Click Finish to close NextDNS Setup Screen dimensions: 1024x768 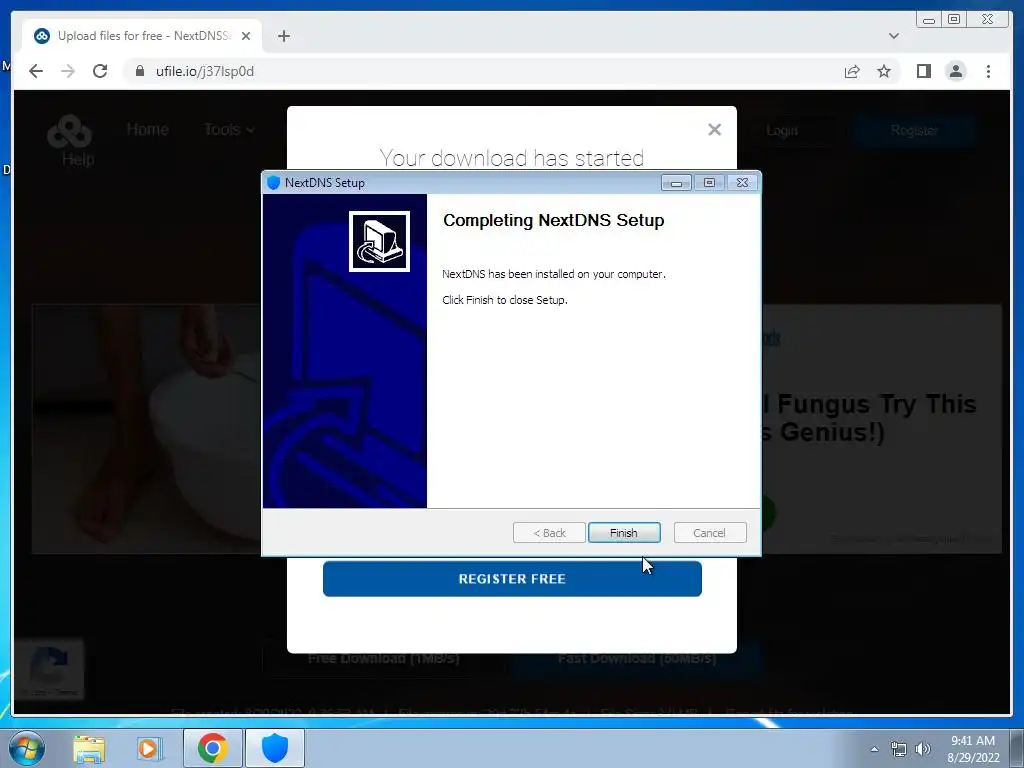[624, 533]
